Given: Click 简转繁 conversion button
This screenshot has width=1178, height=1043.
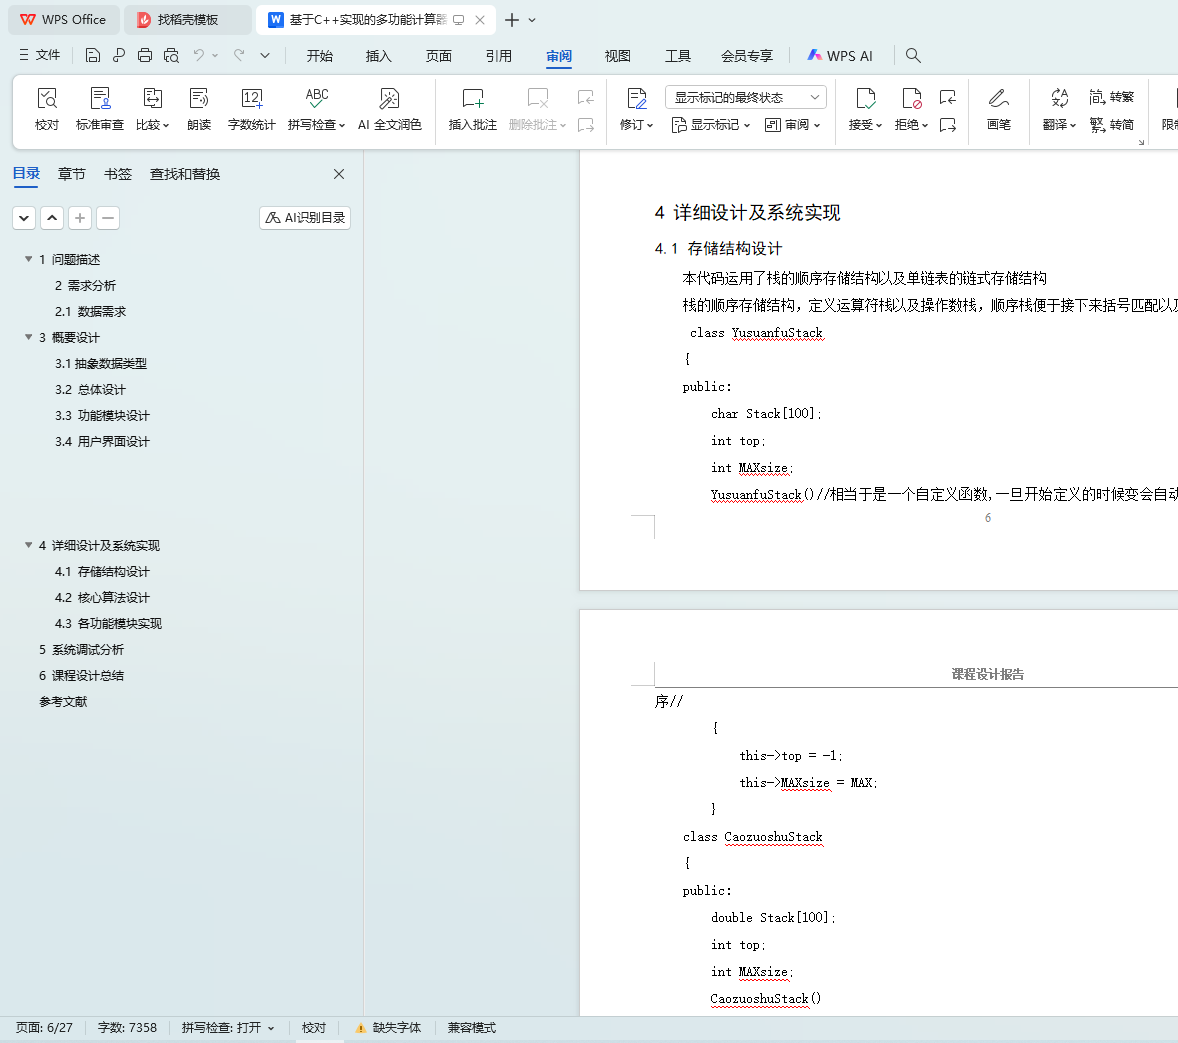Looking at the screenshot, I should 1111,97.
